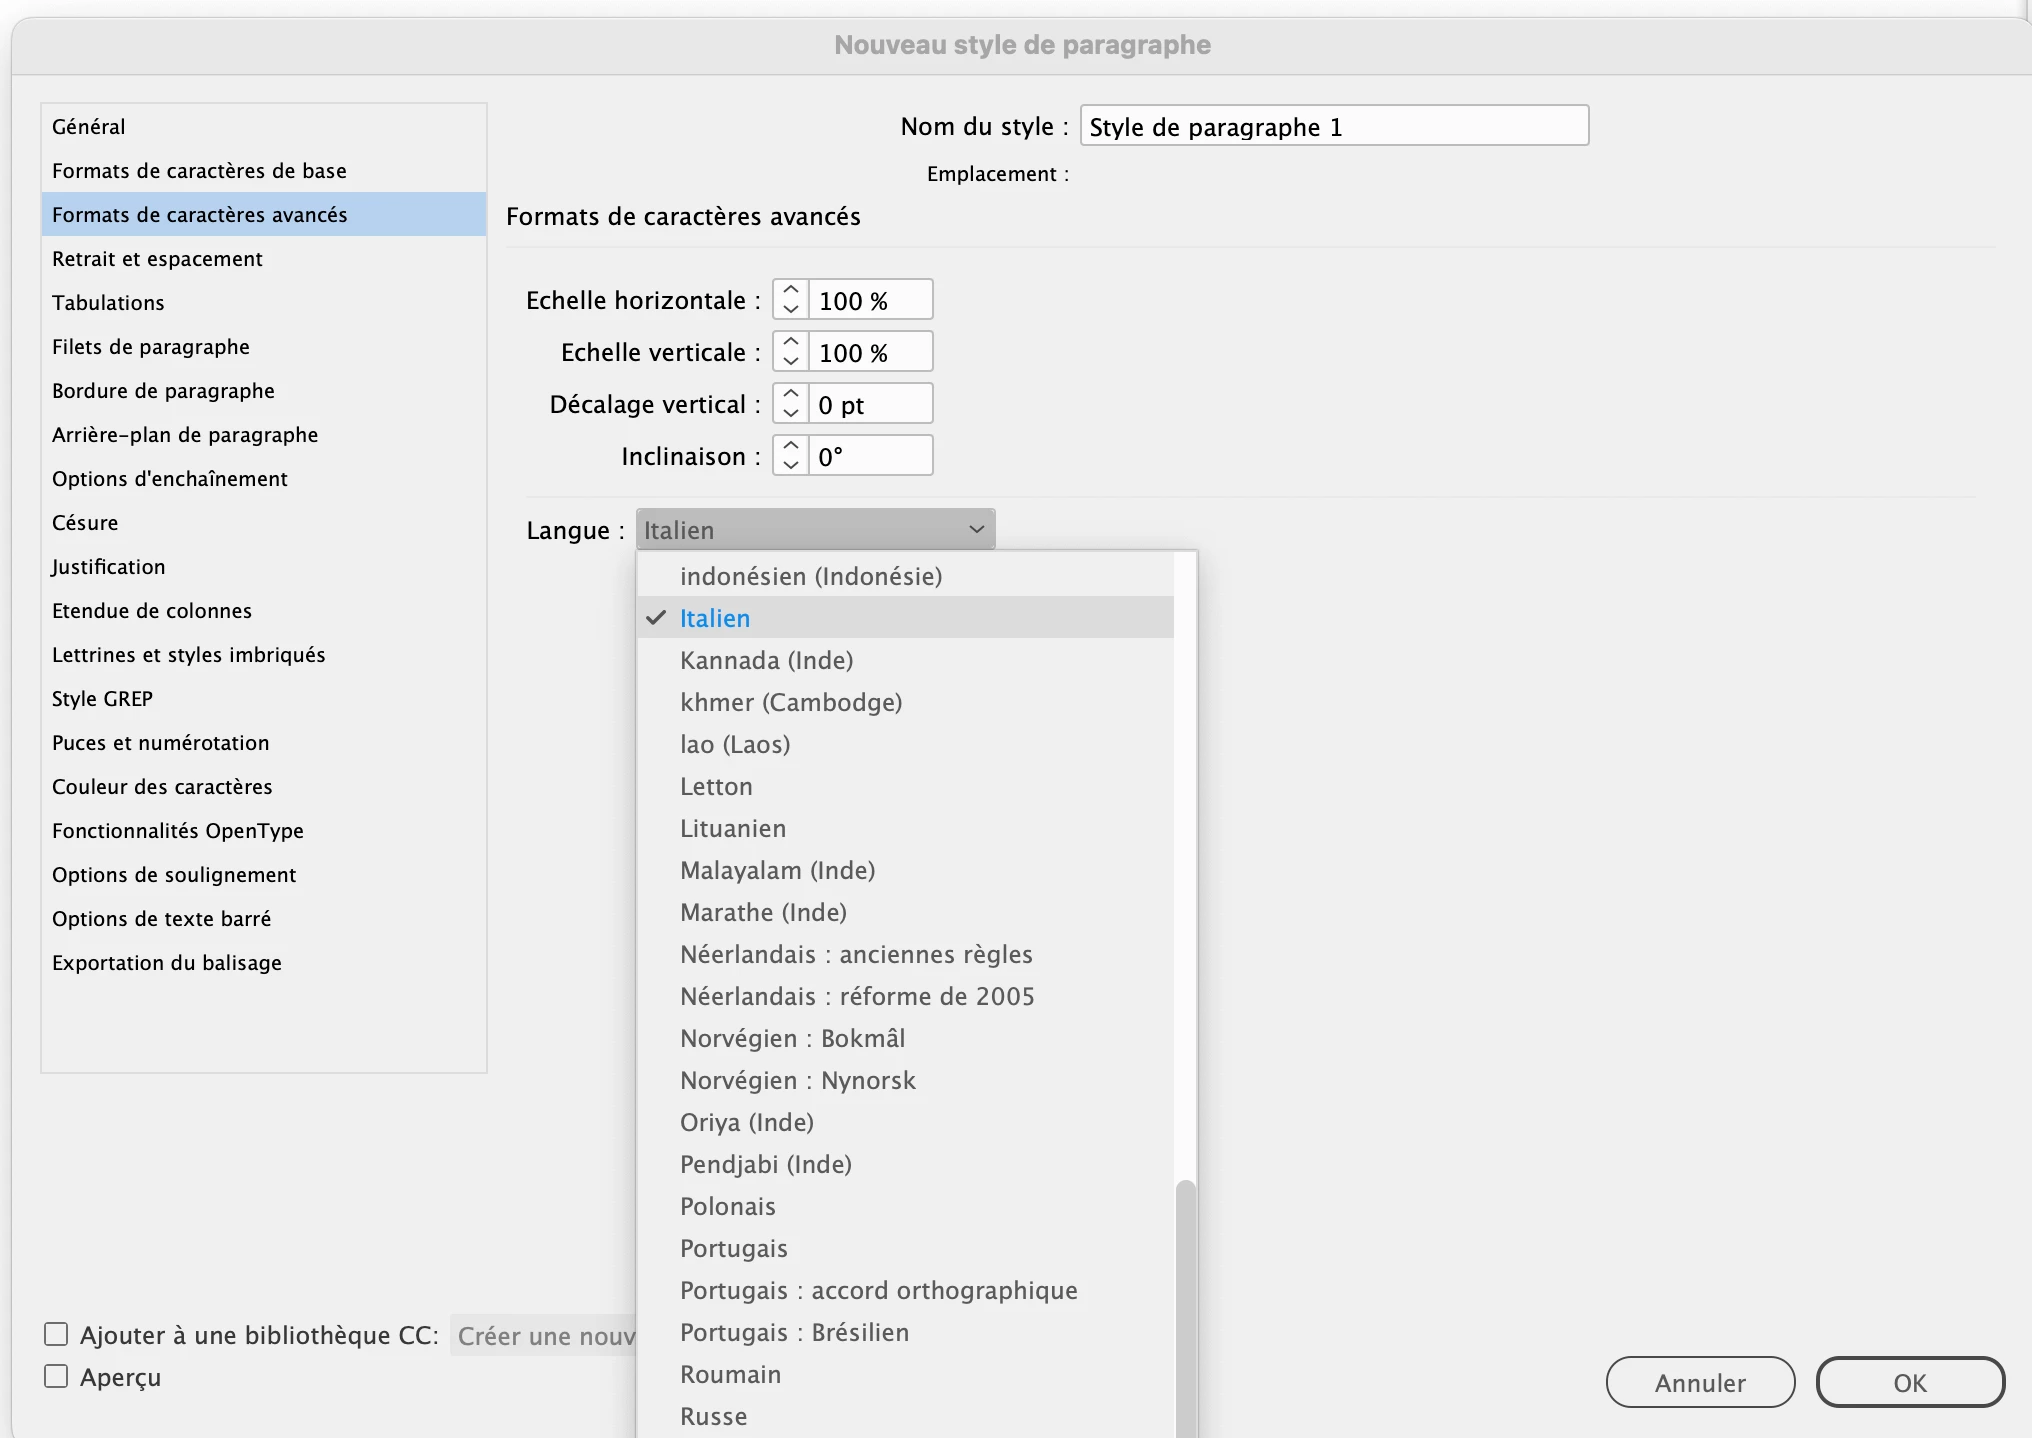Check Ajouter à une bibliothèque CC
Image resolution: width=2032 pixels, height=1438 pixels.
(x=56, y=1335)
